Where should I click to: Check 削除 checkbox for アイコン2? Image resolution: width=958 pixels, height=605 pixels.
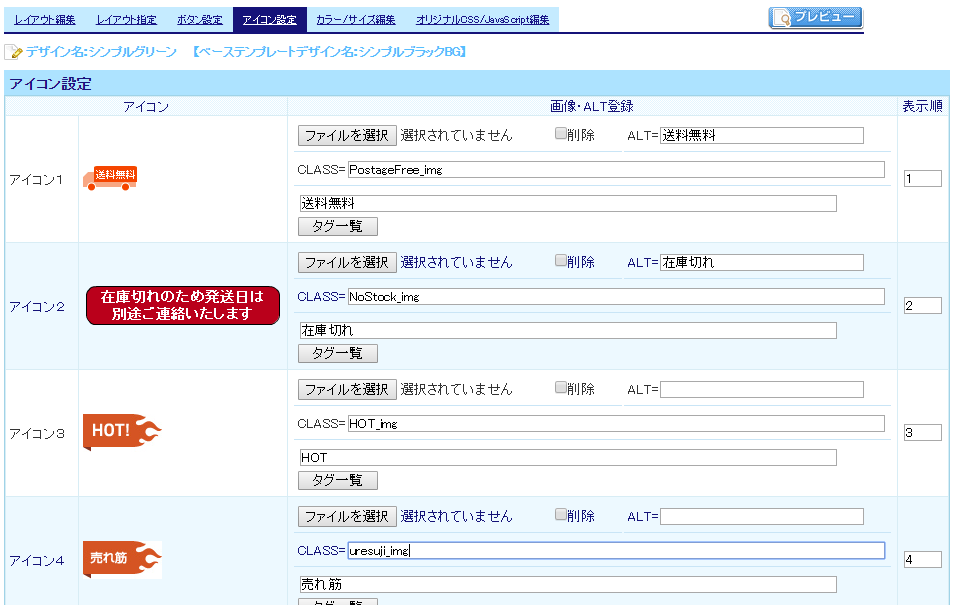tap(560, 260)
